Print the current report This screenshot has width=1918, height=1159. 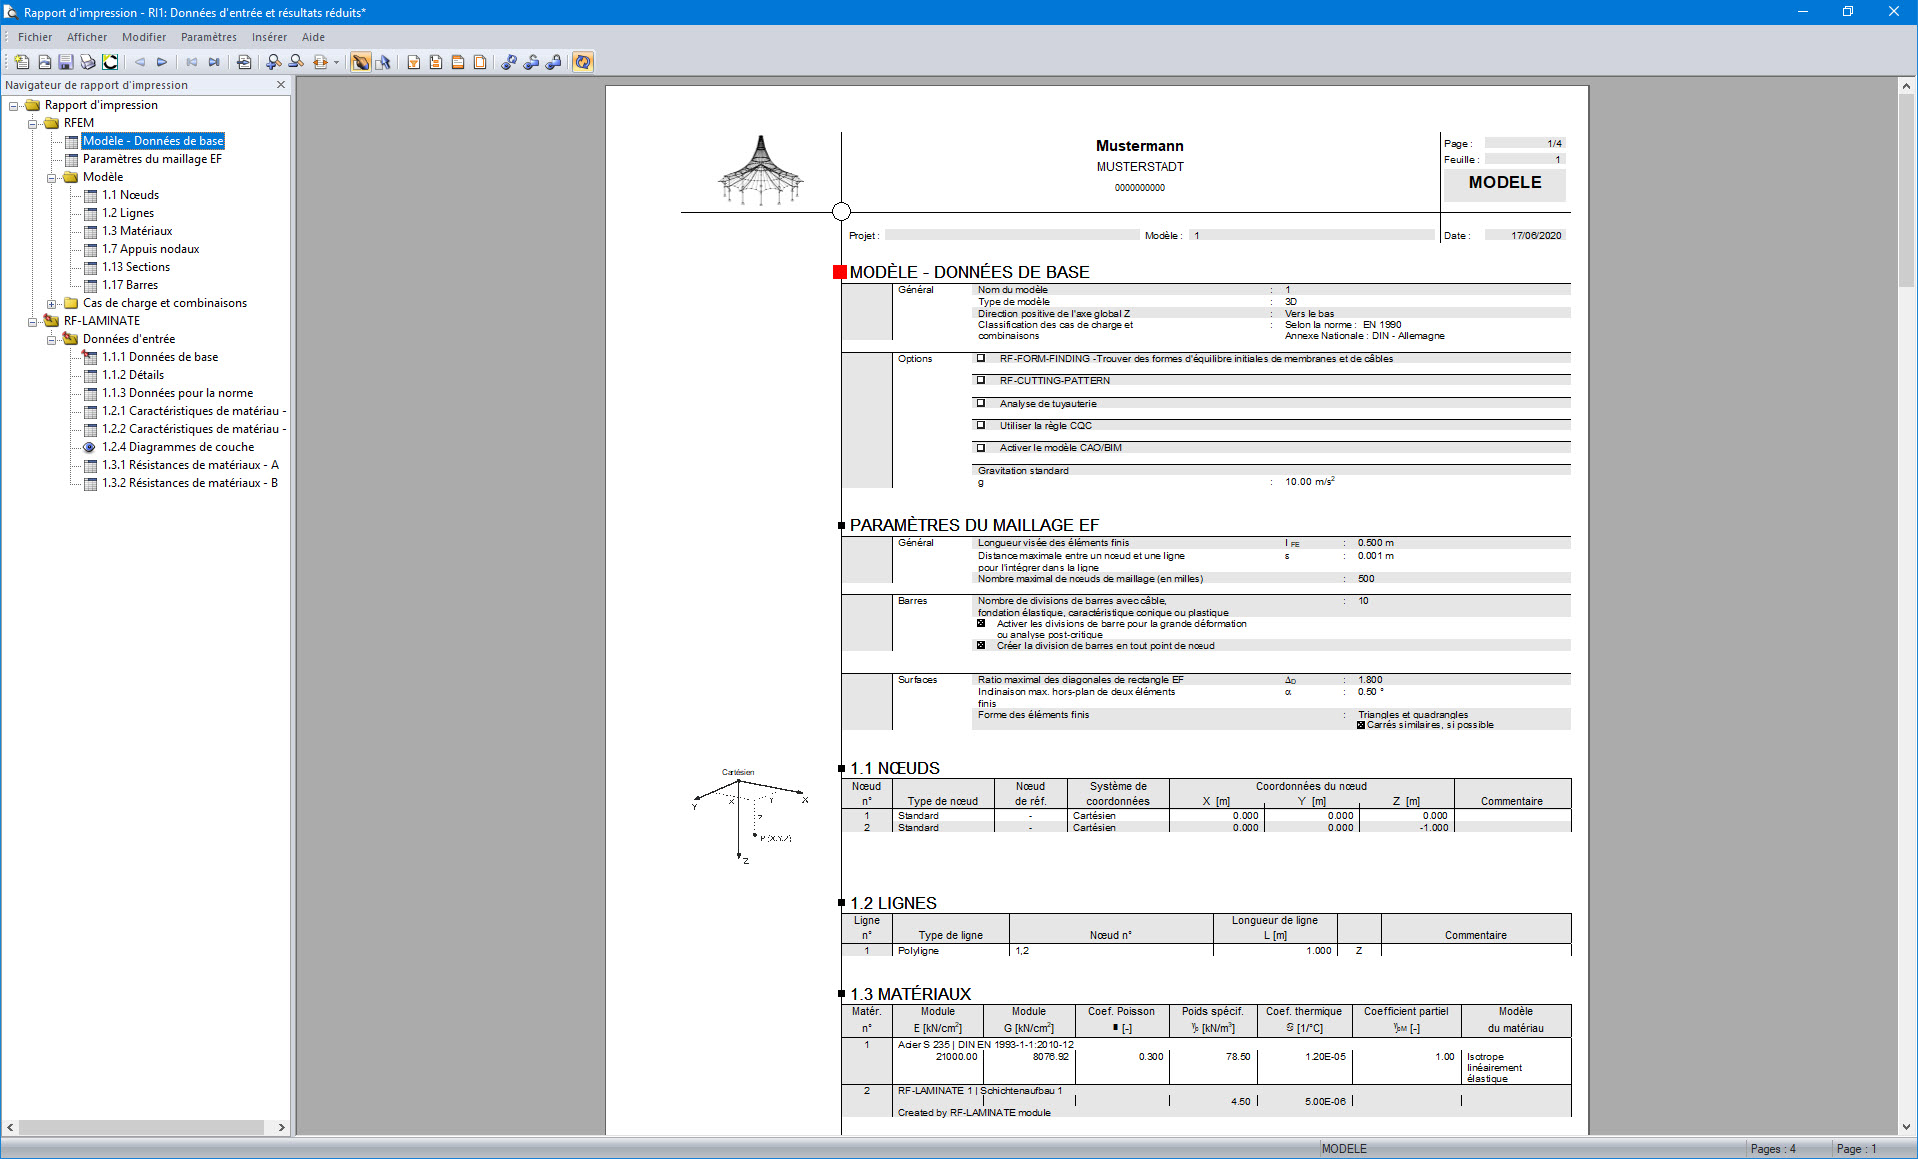pyautogui.click(x=87, y=62)
